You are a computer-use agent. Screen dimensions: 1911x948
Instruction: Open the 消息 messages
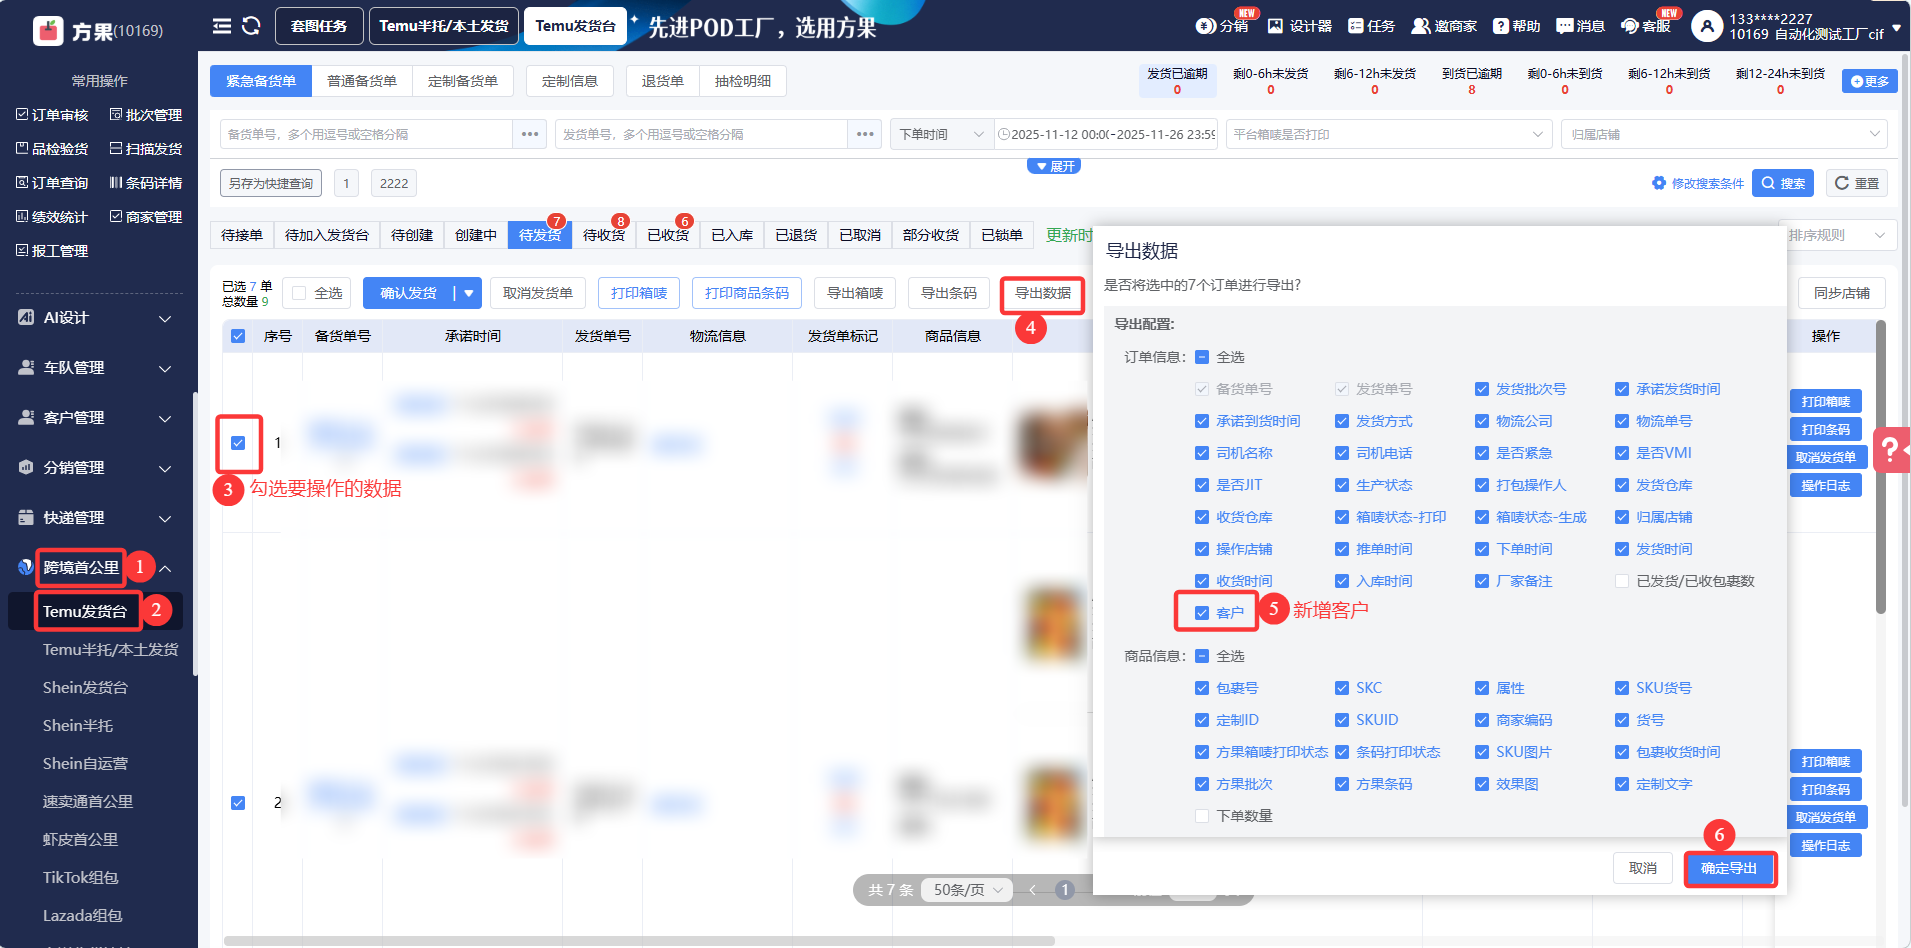tap(1580, 26)
